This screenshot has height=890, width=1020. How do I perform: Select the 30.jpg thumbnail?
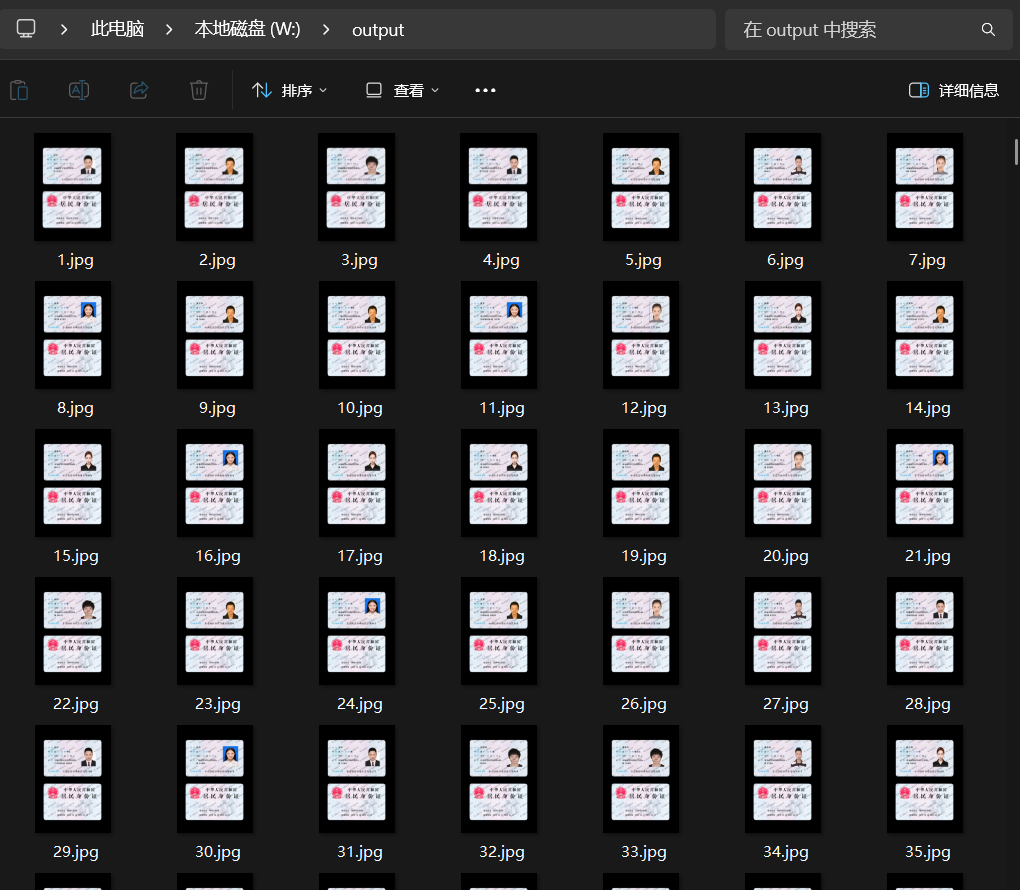pyautogui.click(x=214, y=779)
